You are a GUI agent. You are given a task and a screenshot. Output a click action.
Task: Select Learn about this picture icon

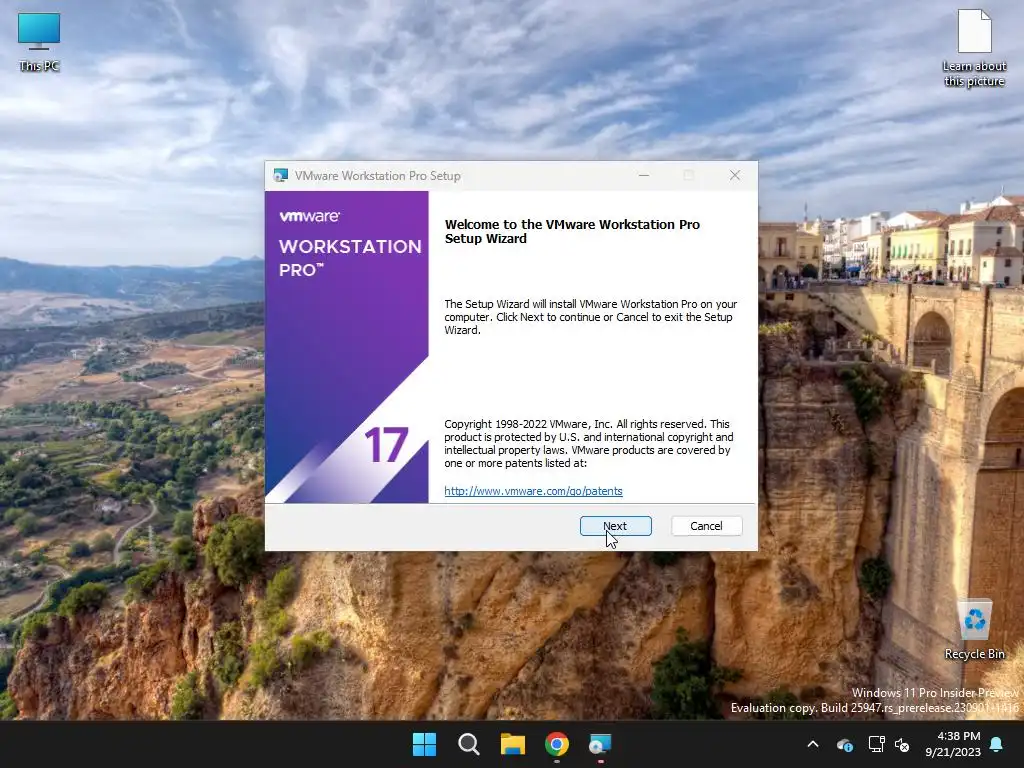click(x=974, y=48)
